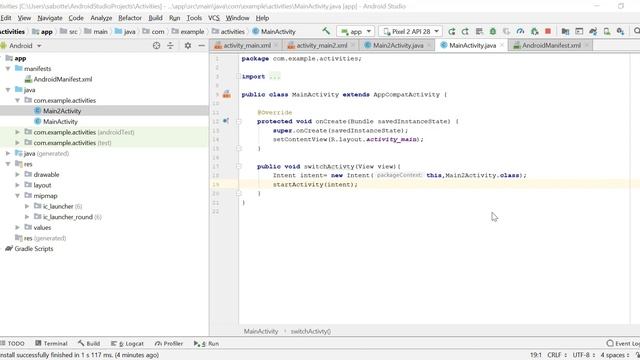
Task: Click the Rerun app icon
Action: point(451,31)
